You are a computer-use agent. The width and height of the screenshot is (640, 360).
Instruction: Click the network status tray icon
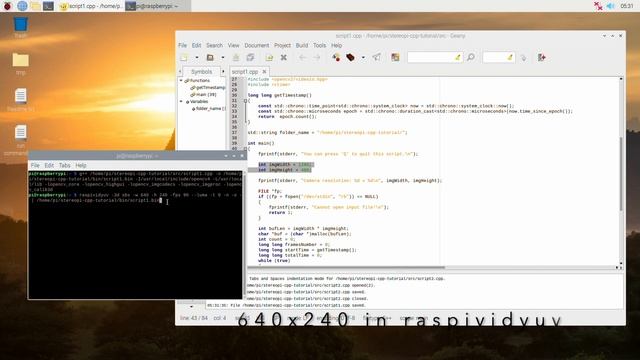click(x=598, y=6)
